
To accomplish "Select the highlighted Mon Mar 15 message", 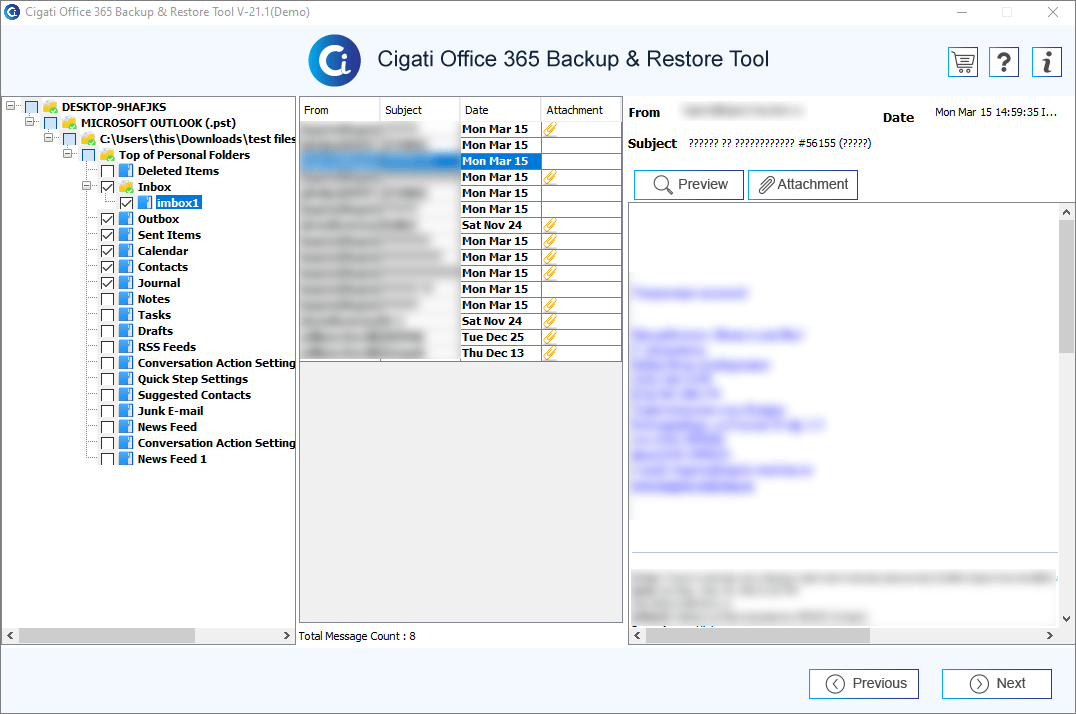I will pos(460,161).
